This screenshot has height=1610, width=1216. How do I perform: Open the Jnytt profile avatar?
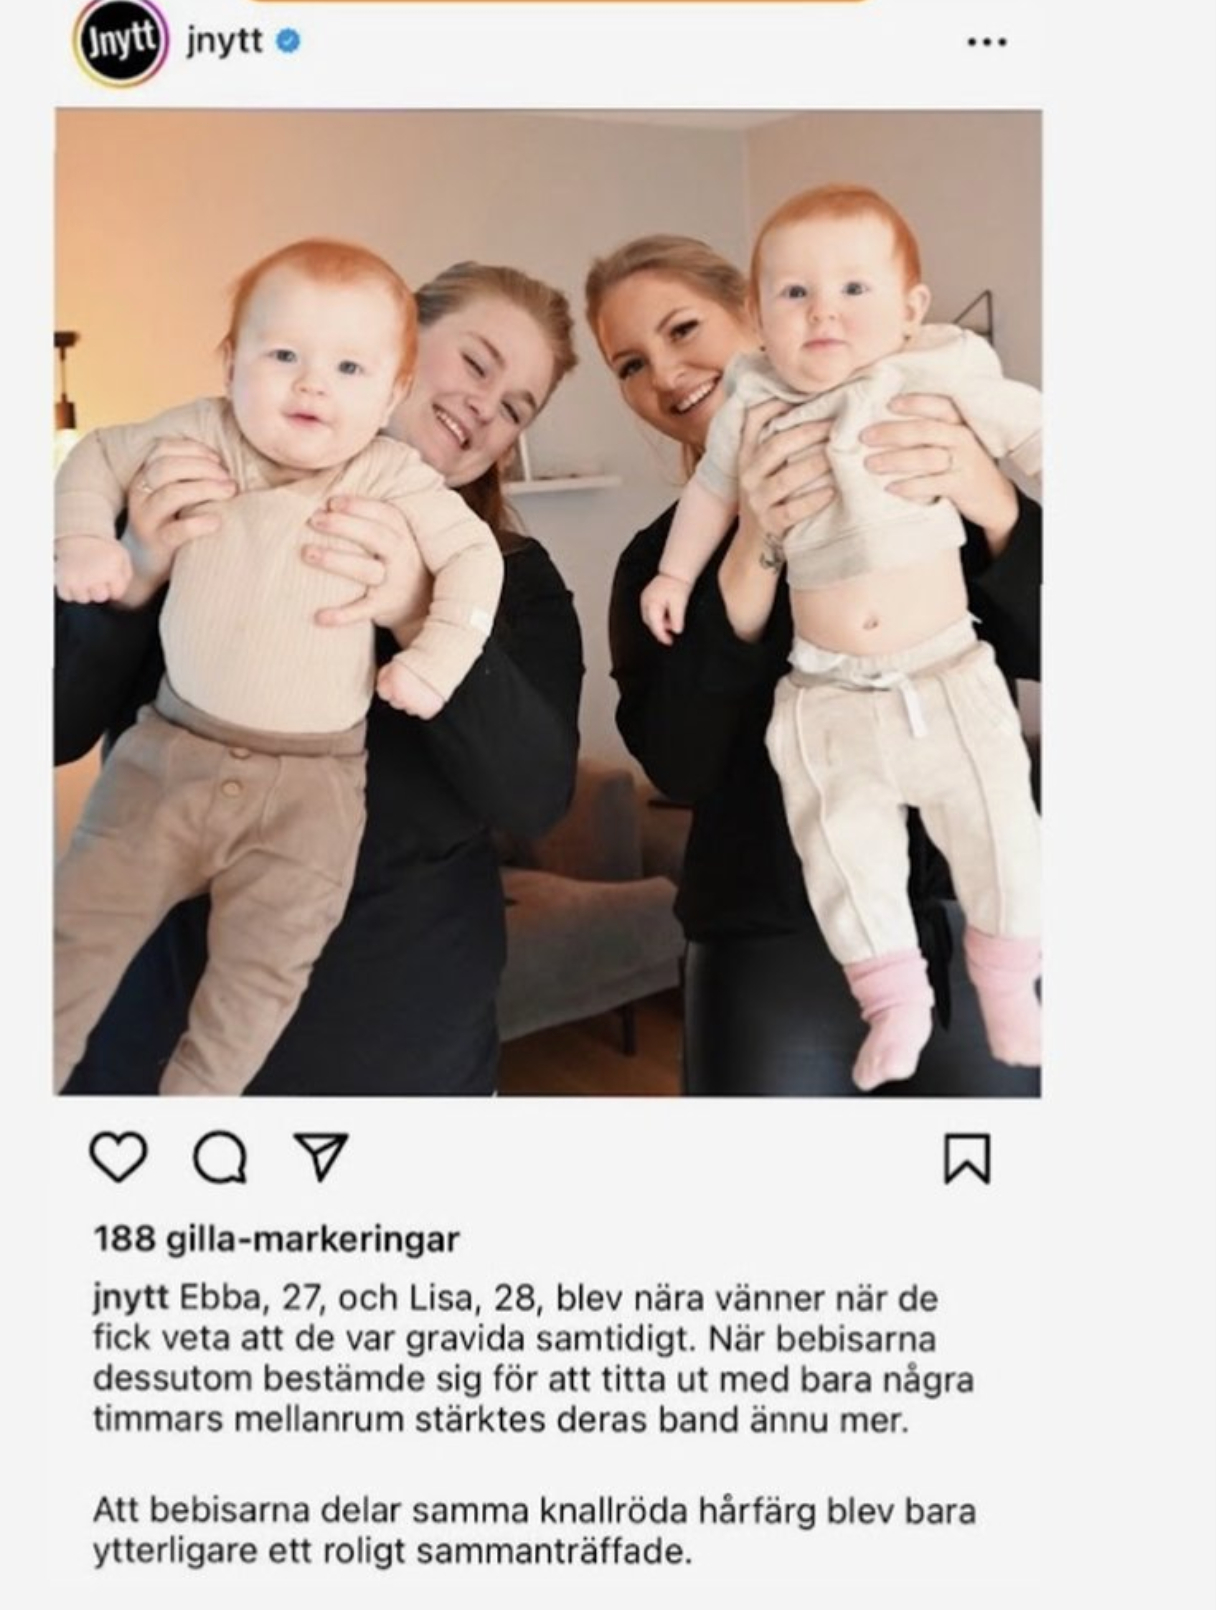[x=119, y=42]
